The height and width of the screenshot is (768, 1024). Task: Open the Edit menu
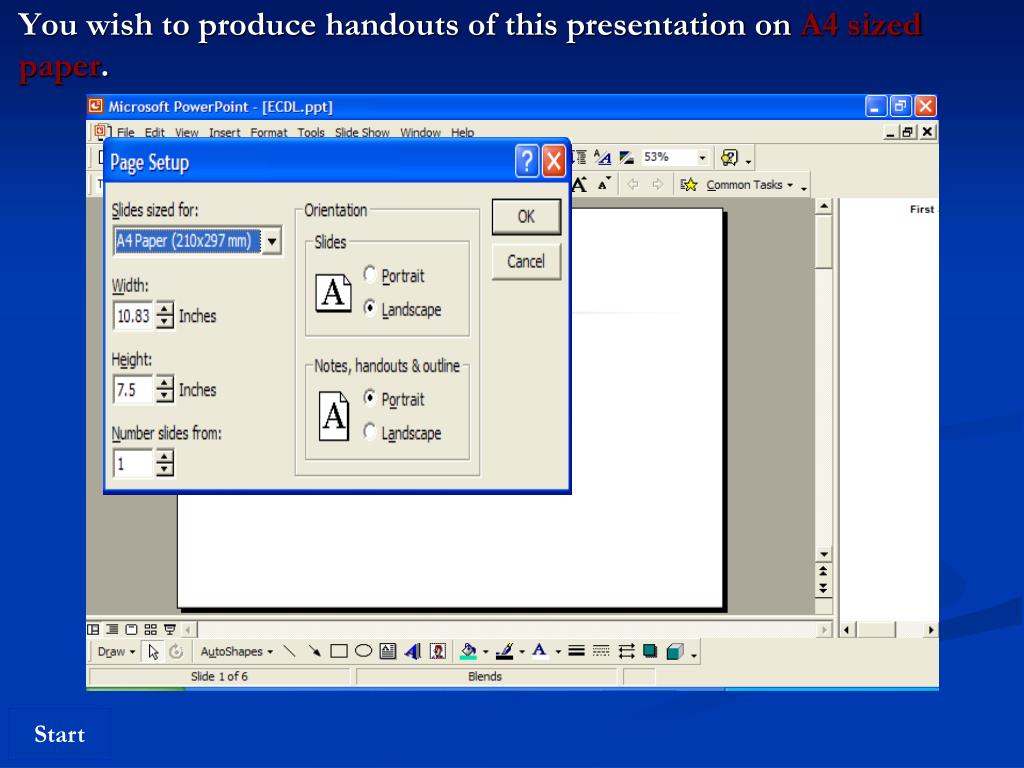click(x=155, y=133)
